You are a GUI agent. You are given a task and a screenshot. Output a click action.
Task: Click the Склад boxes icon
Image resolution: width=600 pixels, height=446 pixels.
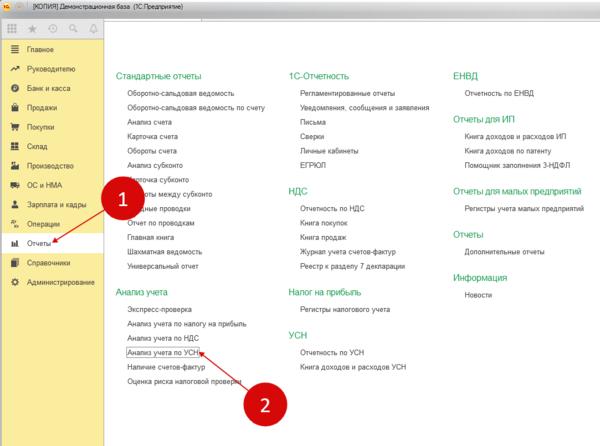pos(15,146)
